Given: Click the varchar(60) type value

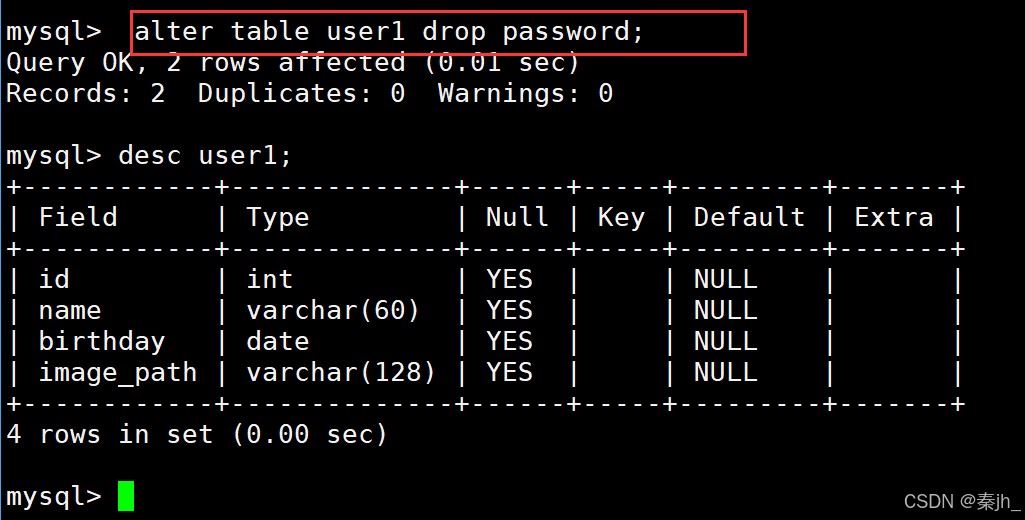Looking at the screenshot, I should pos(333,311).
